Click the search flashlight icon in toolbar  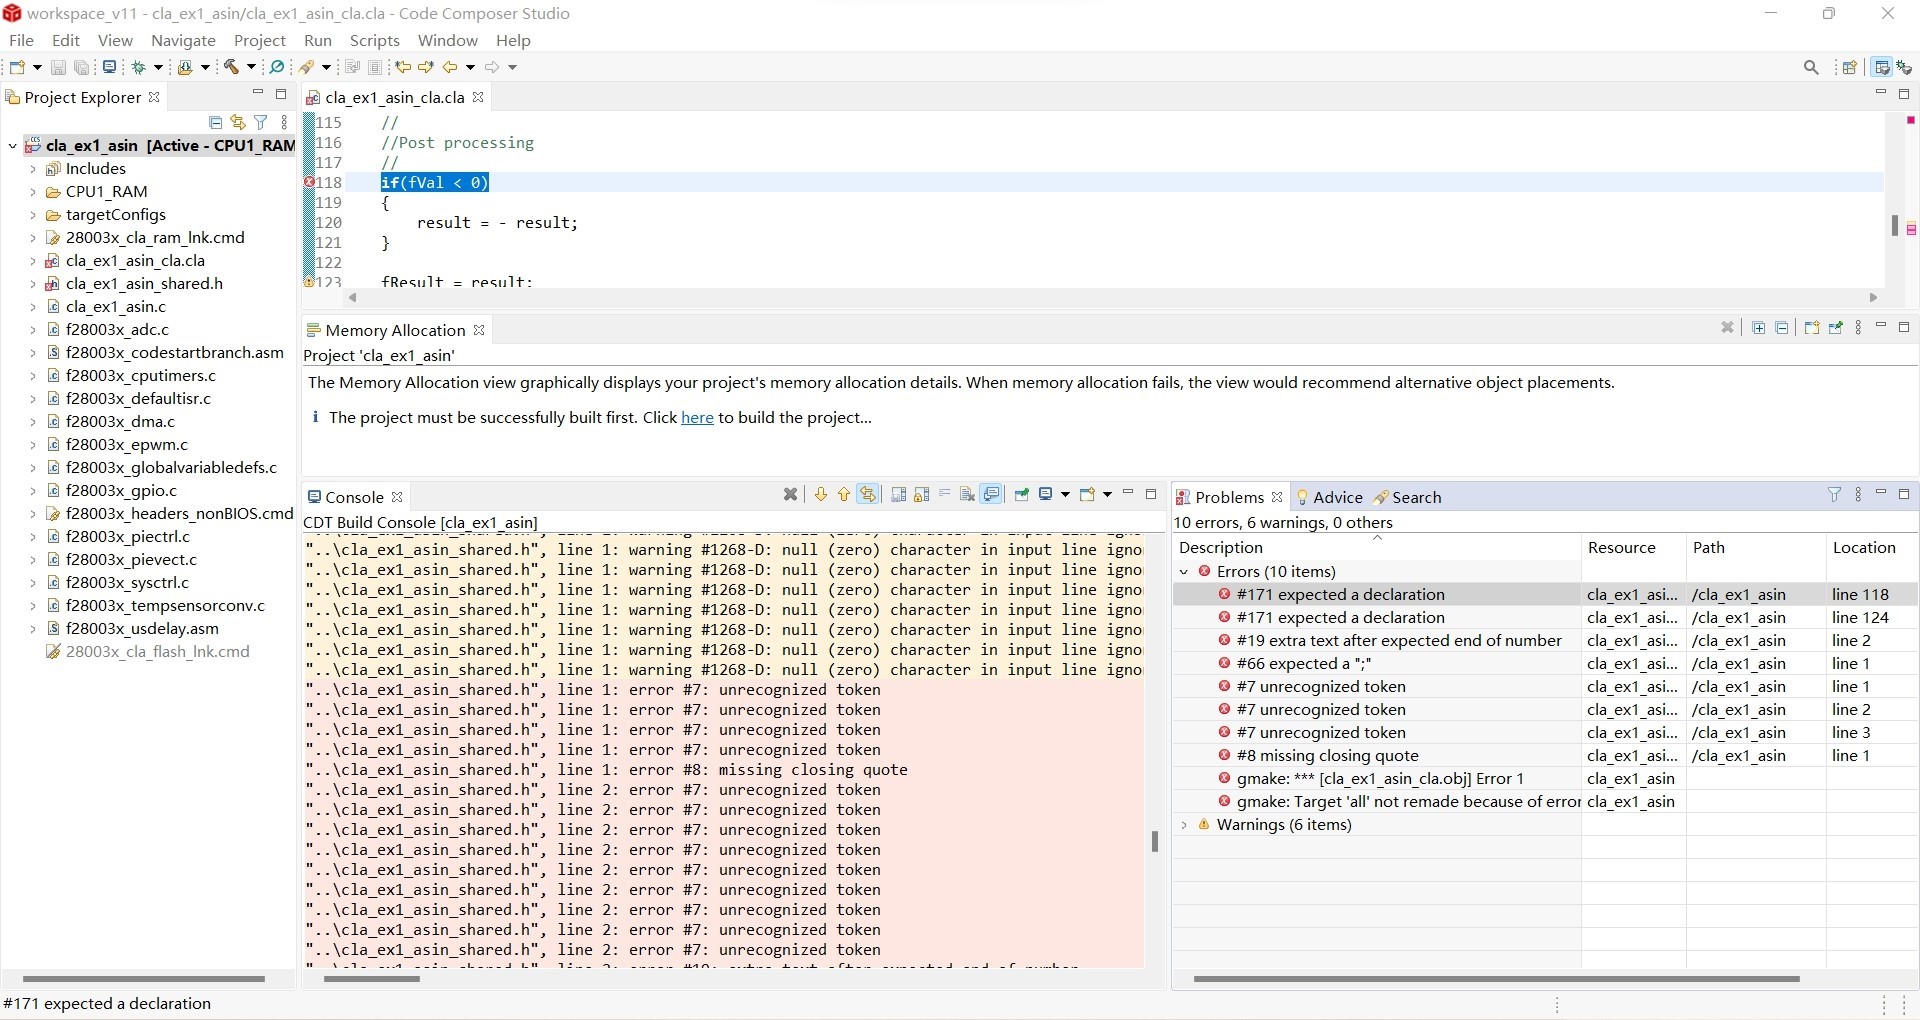click(305, 67)
